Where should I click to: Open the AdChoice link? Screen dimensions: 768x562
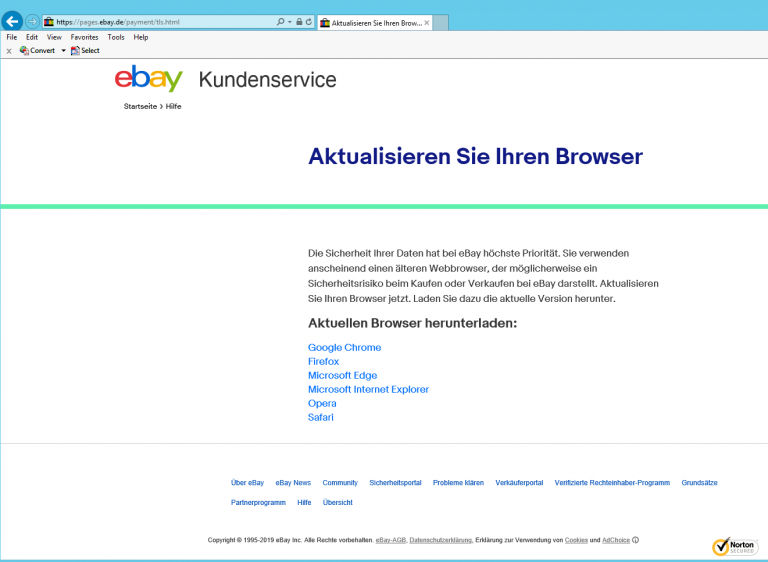coord(616,540)
